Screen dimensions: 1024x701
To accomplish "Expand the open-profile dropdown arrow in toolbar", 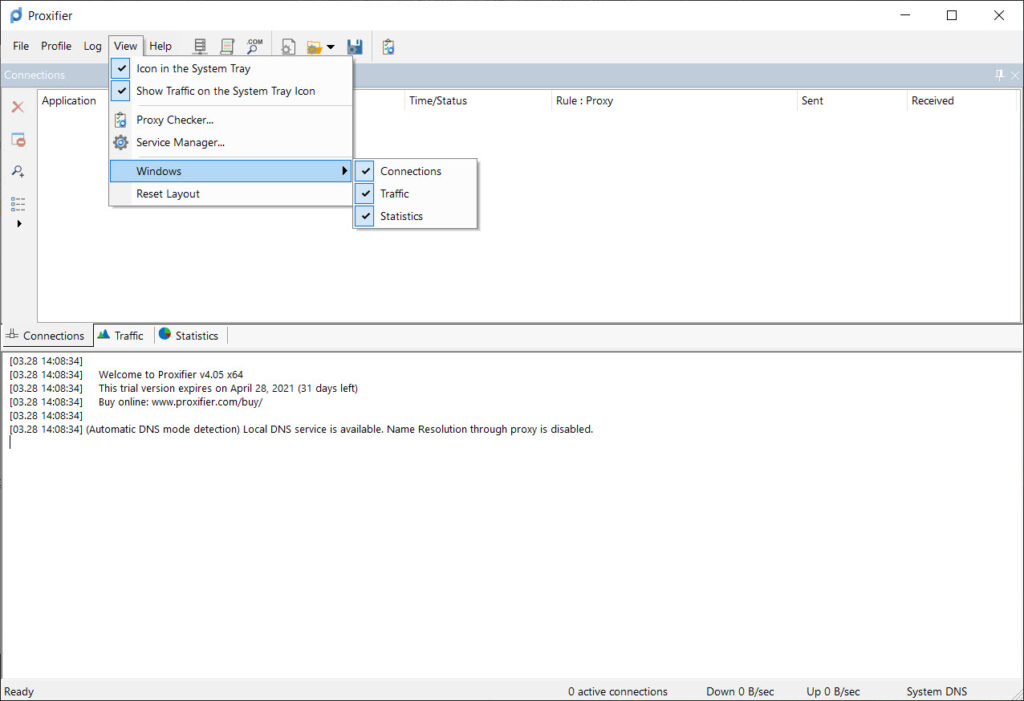I will point(330,47).
